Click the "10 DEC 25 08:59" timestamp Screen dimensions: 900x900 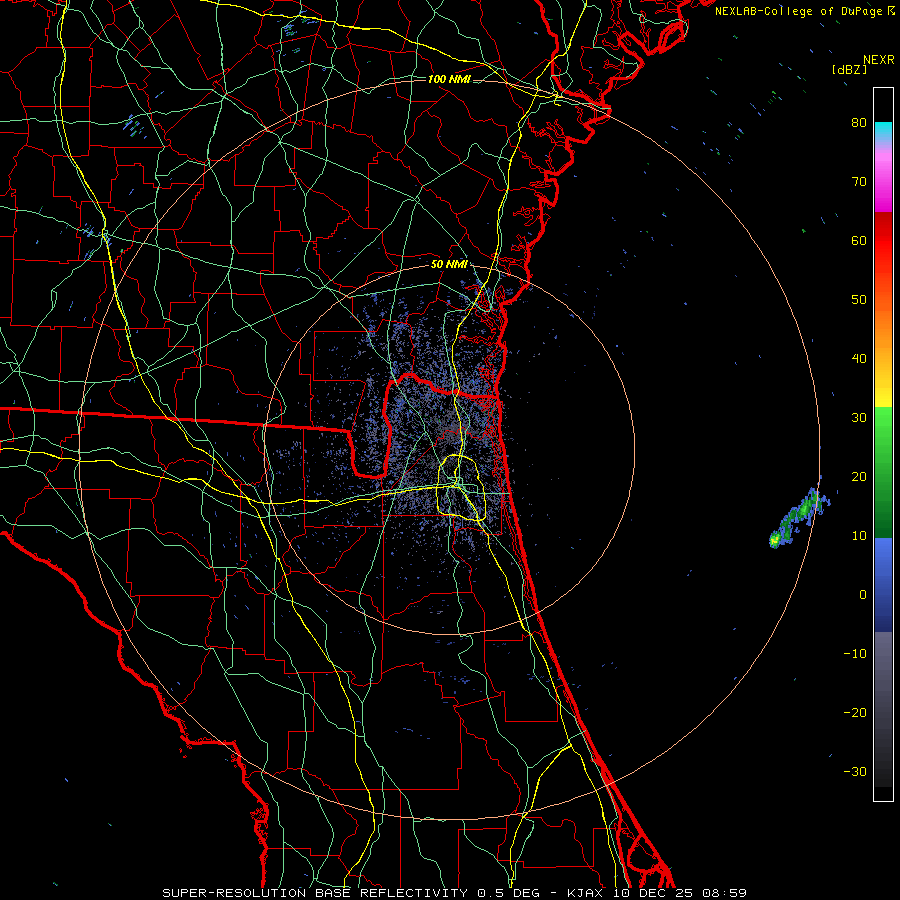coord(681,893)
